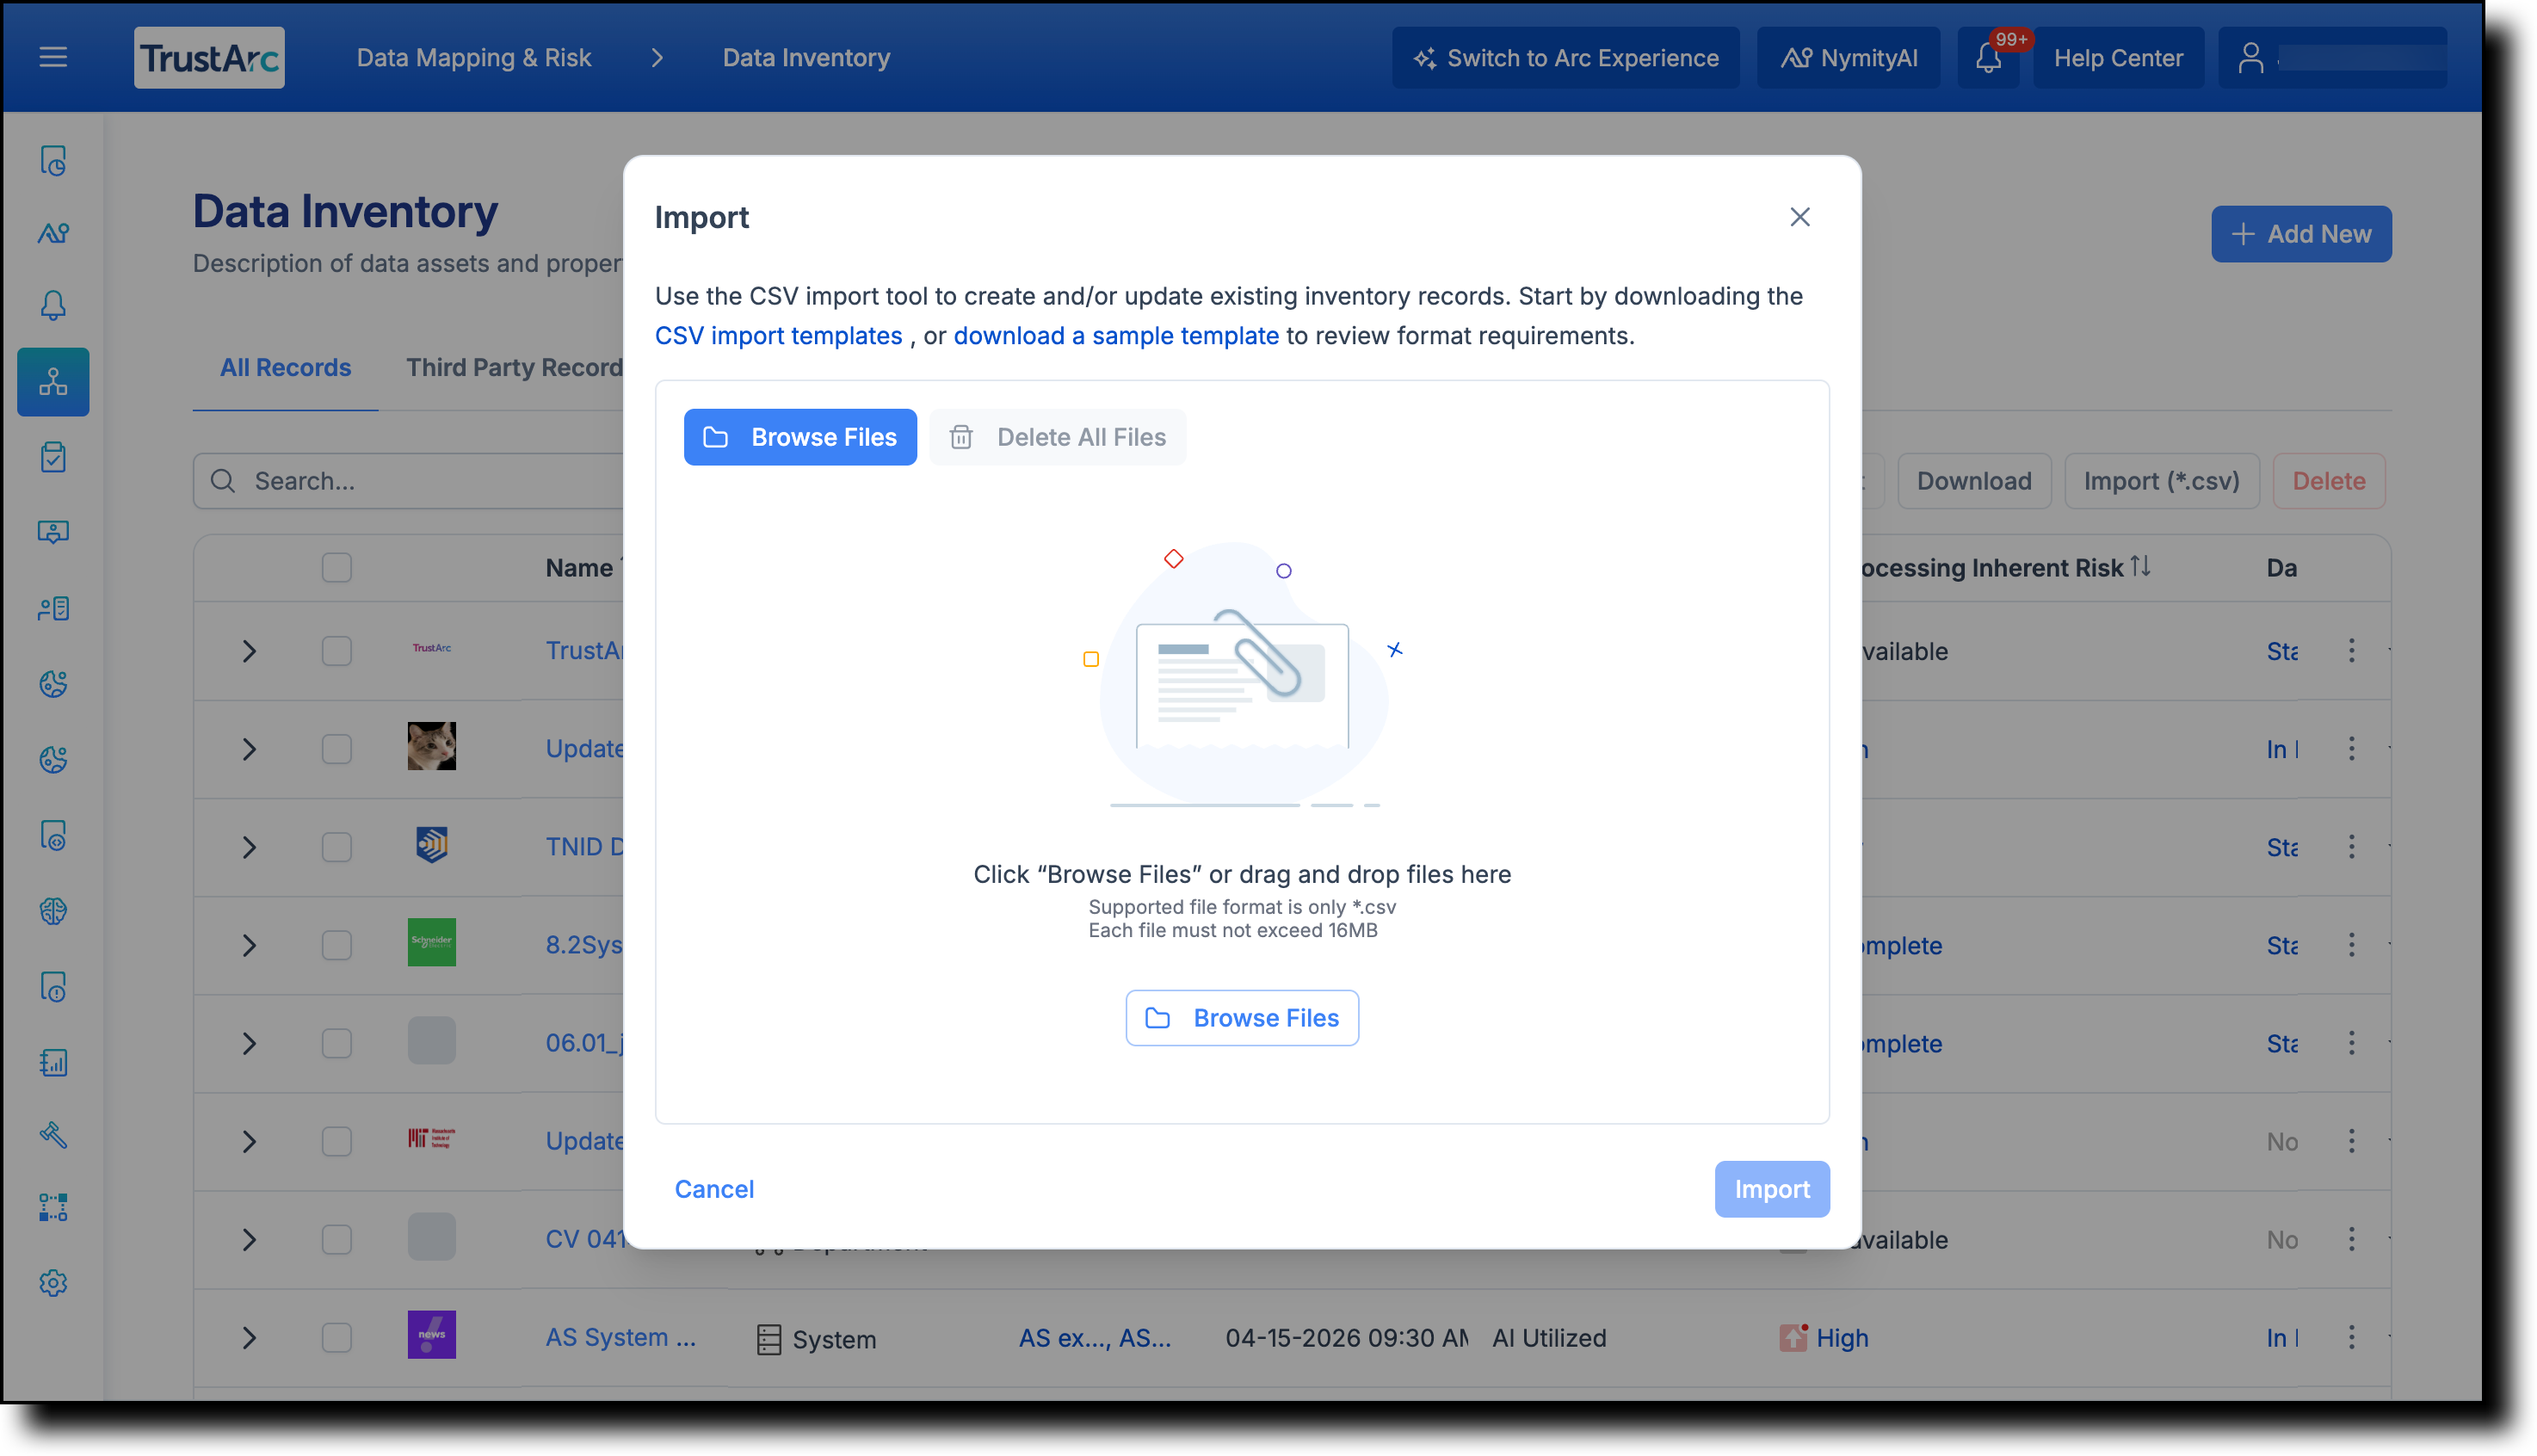Image resolution: width=2537 pixels, height=1456 pixels.
Task: Open row actions menu for AS System row
Action: click(2351, 1337)
